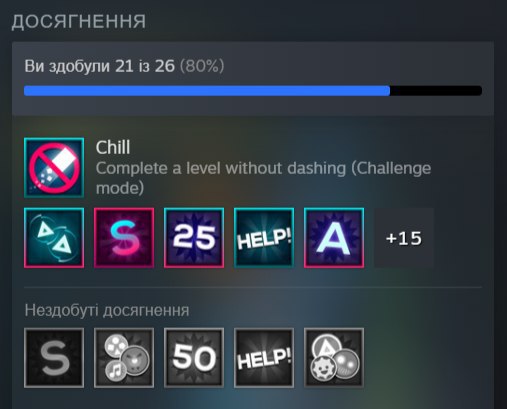Click the 'Ви здобули 21 із 26' text
The image size is (507, 409).
[x=99, y=66]
